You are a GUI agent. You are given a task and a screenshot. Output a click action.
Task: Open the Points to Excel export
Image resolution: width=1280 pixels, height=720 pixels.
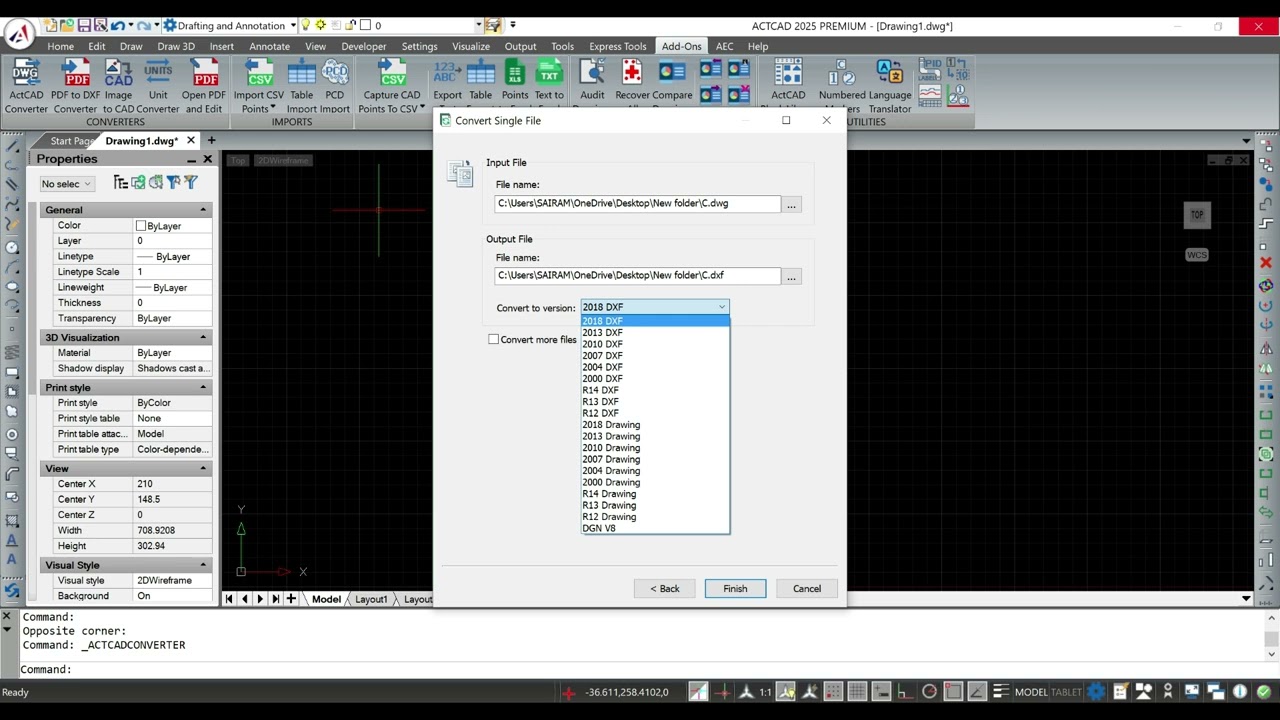pos(515,80)
